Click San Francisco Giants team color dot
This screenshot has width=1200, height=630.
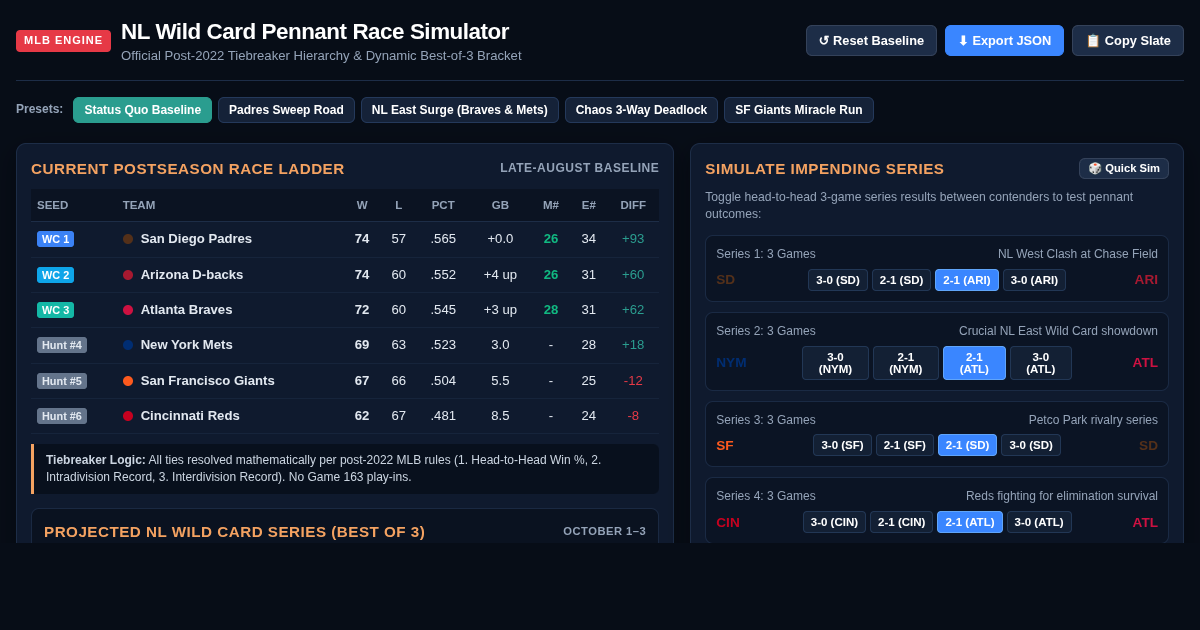click(128, 381)
